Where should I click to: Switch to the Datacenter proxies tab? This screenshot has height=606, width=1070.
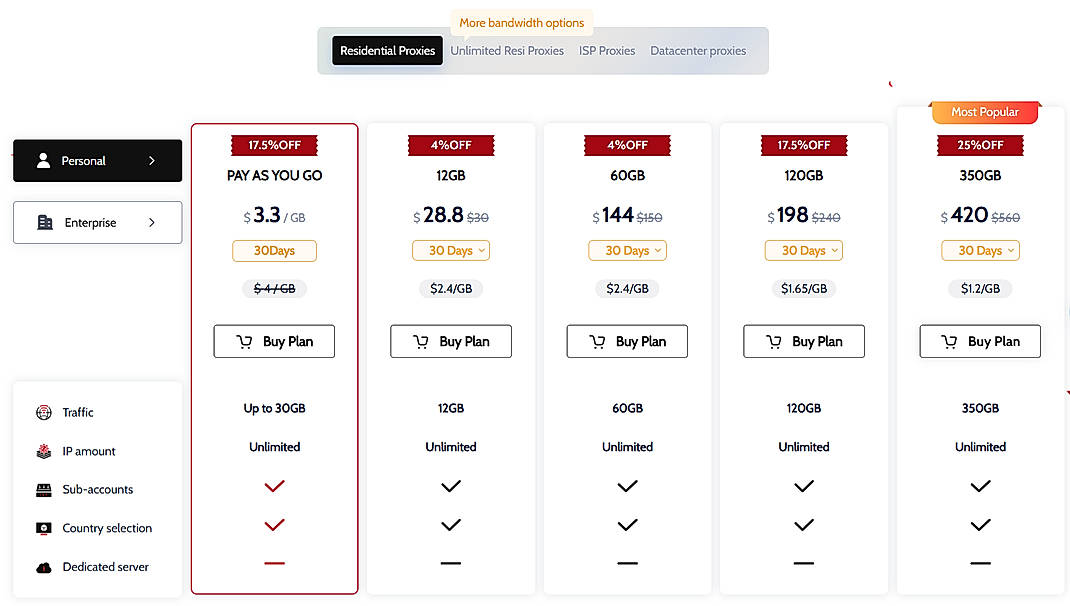click(x=698, y=50)
